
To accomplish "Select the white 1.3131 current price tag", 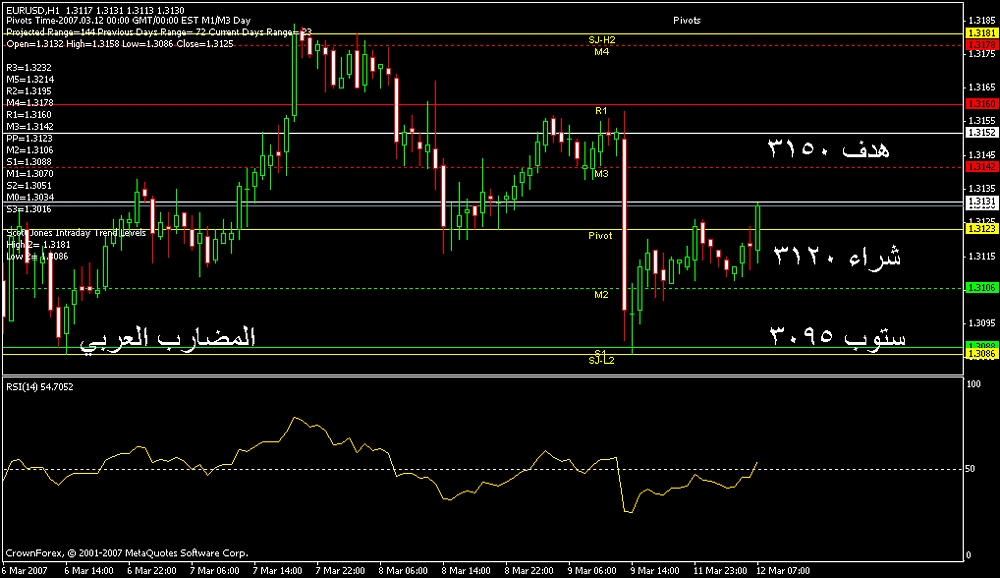I will [x=982, y=202].
